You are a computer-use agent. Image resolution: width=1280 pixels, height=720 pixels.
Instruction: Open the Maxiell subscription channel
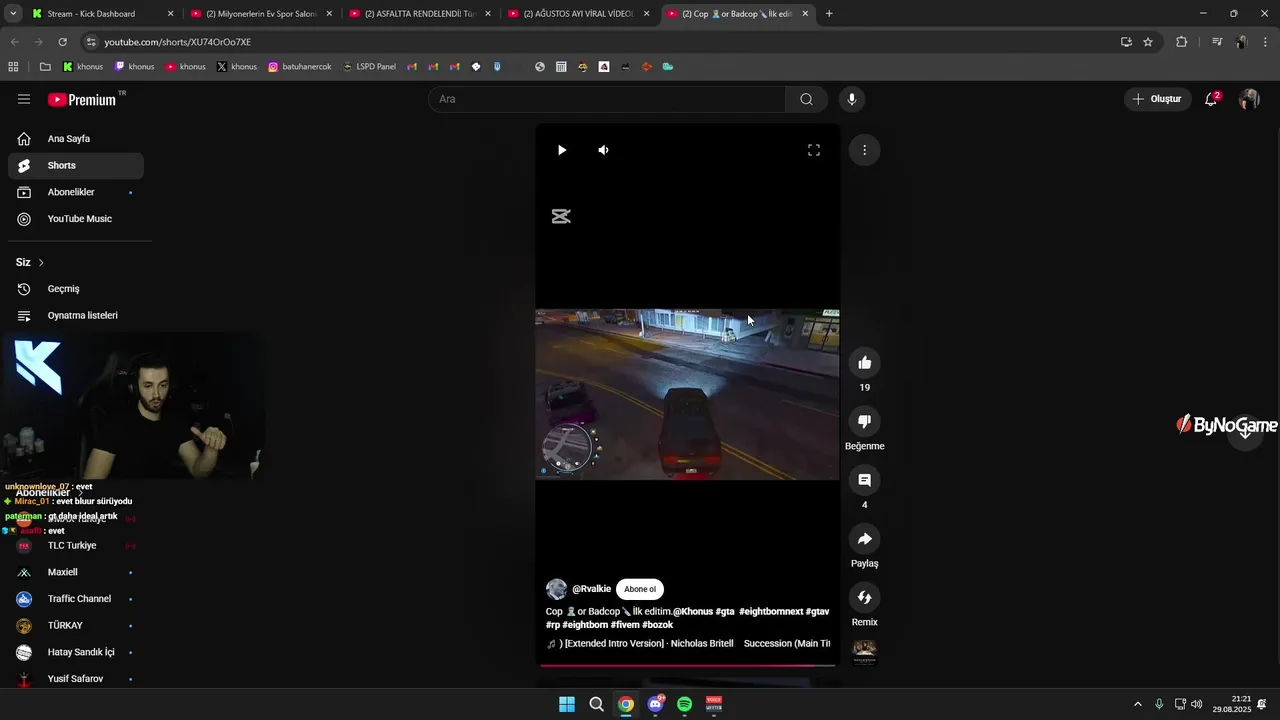[x=76, y=572]
